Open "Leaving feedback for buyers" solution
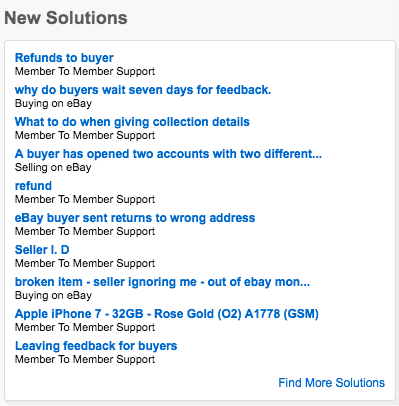Screen dimensions: 399x406 pyautogui.click(x=96, y=346)
